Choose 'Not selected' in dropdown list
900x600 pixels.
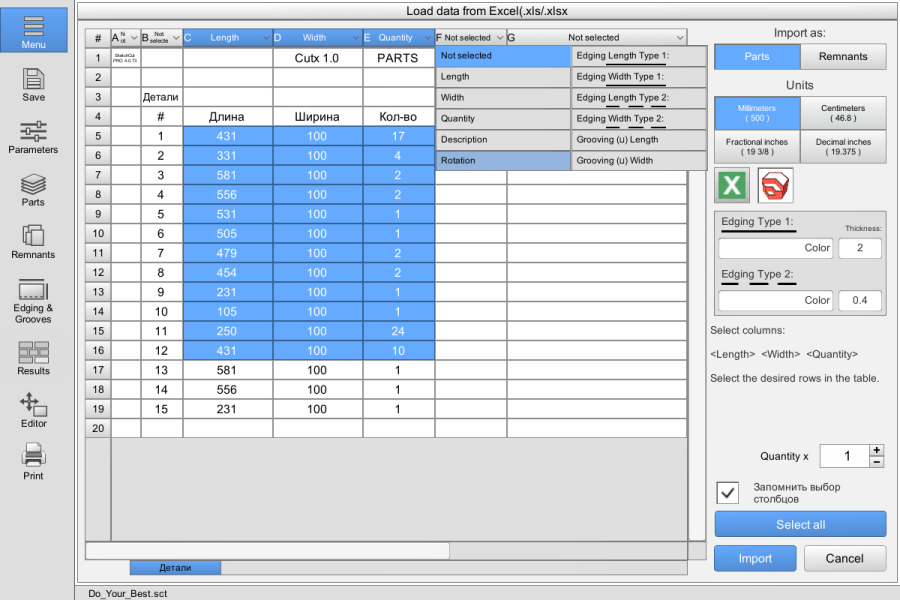click(503, 56)
